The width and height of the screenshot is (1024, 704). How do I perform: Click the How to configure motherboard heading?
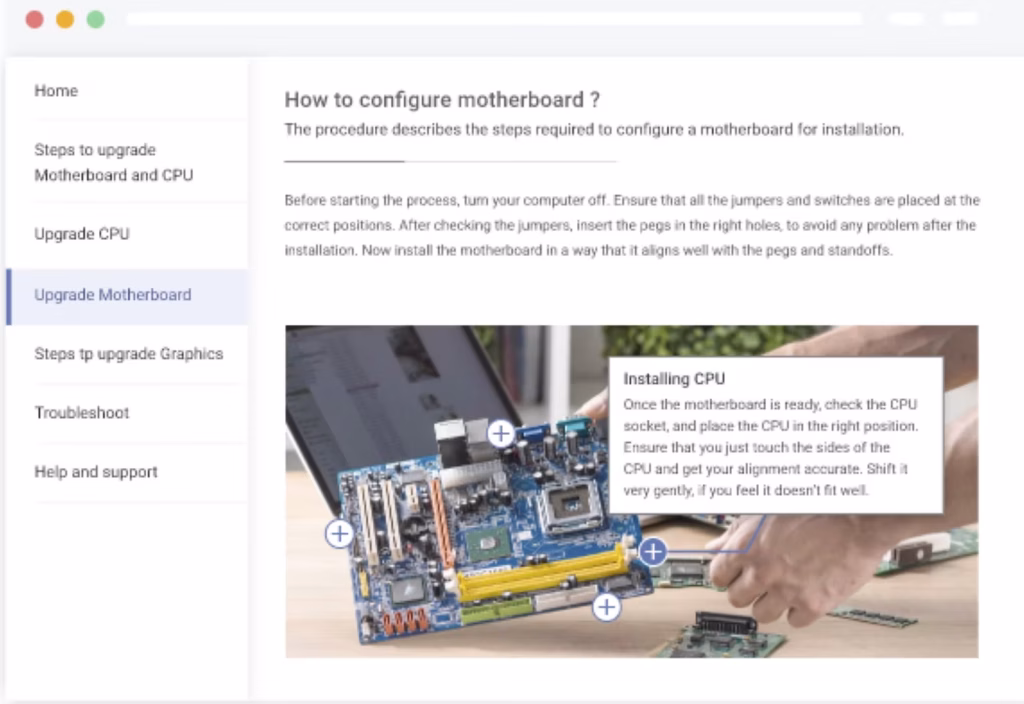442,100
